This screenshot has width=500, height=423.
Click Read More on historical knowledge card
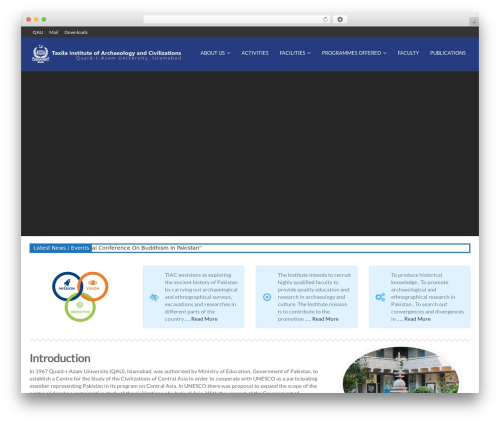[x=417, y=319]
